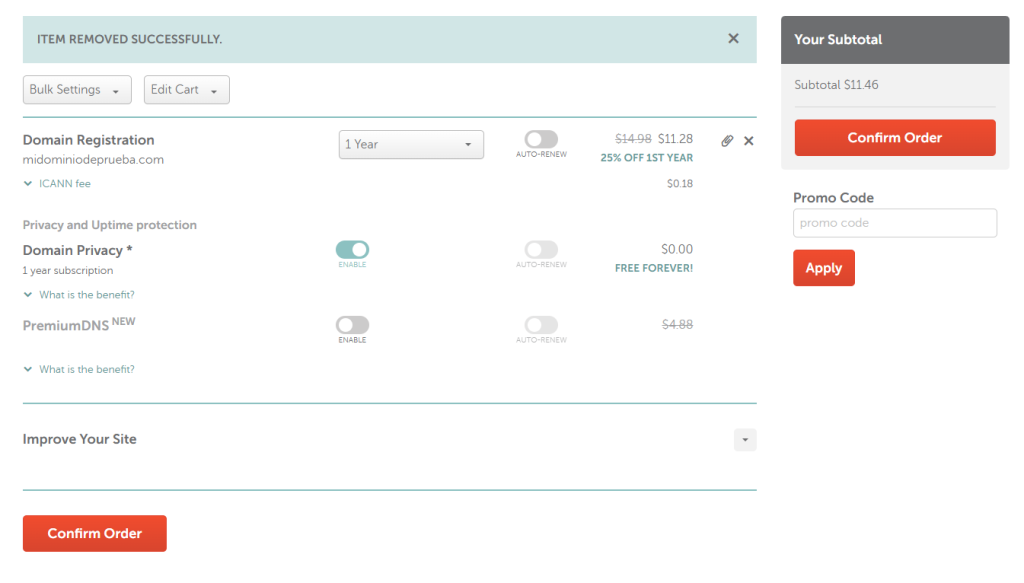The width and height of the screenshot is (1024, 583).
Task: Disable the Domain Privacy enable switch
Action: [x=352, y=250]
